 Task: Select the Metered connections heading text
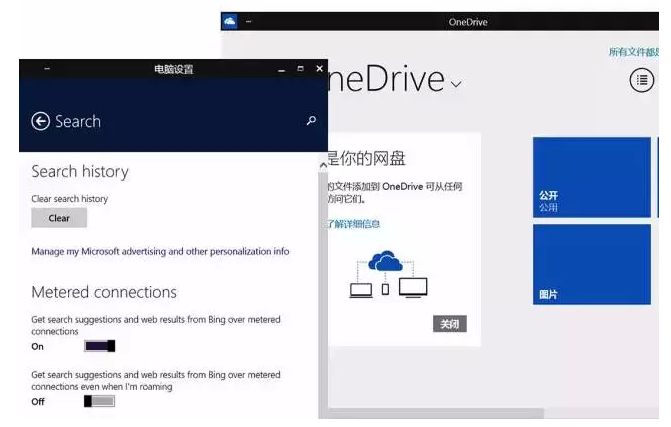(x=104, y=293)
